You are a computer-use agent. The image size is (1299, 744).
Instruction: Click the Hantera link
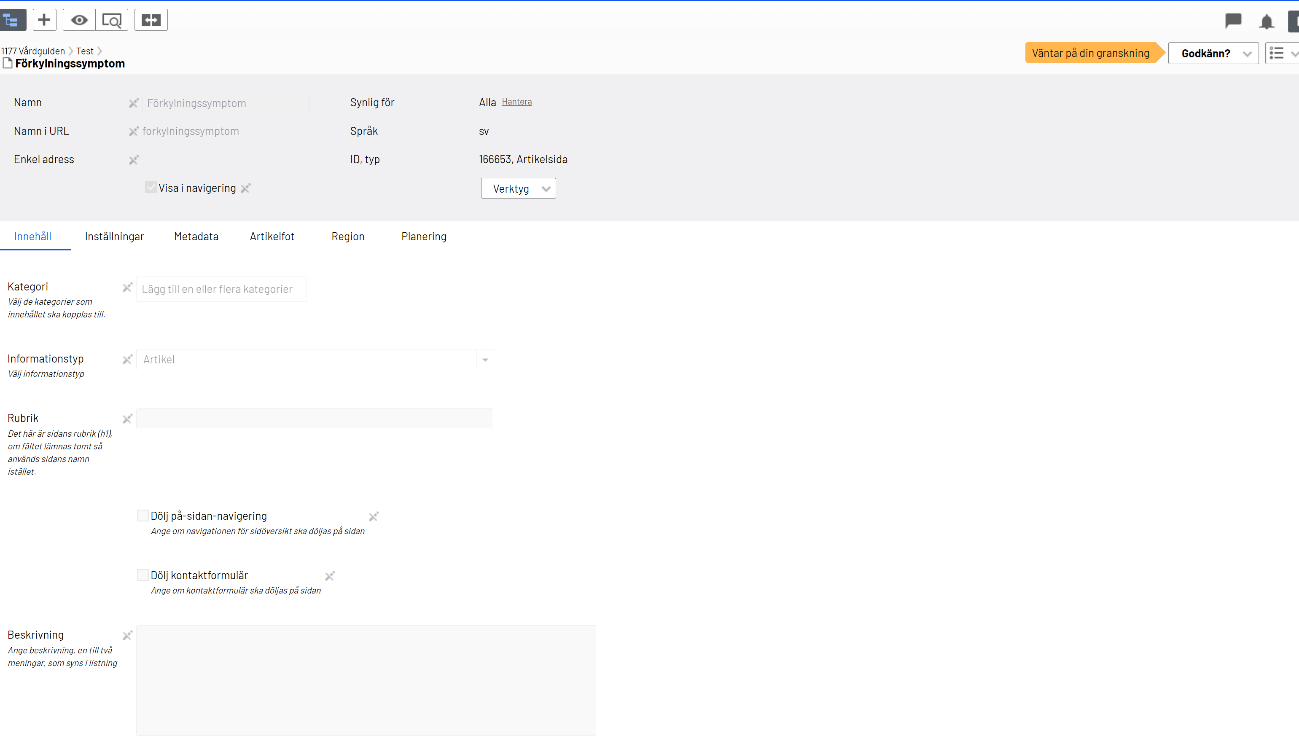(x=517, y=102)
